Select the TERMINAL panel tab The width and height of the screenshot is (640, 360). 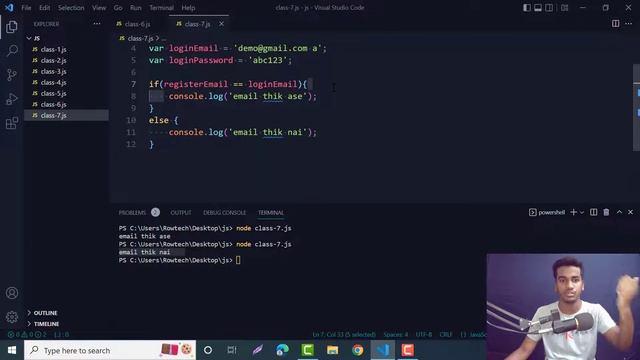[x=271, y=213]
